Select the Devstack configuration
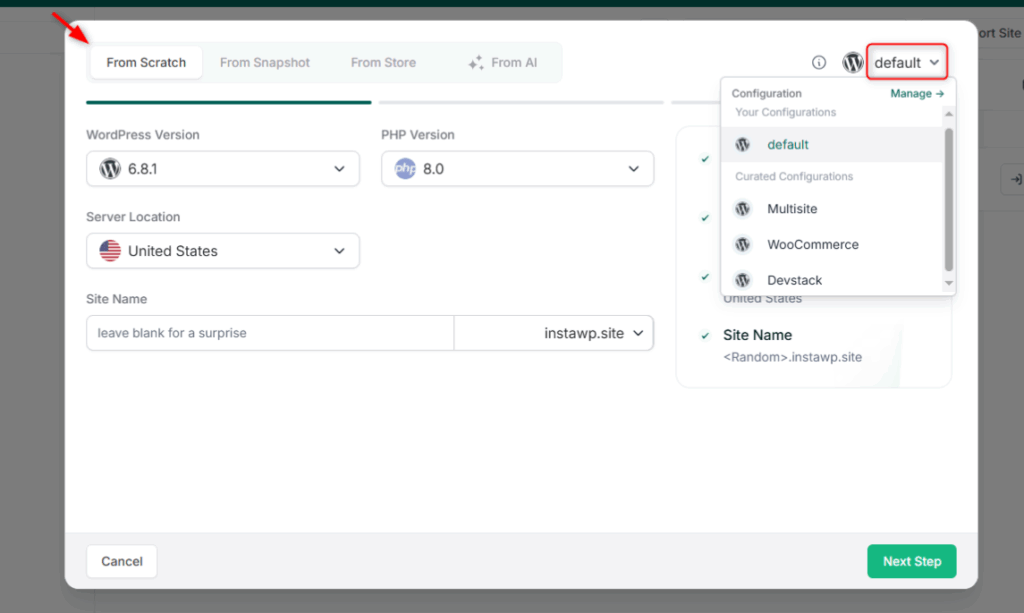 click(x=832, y=280)
